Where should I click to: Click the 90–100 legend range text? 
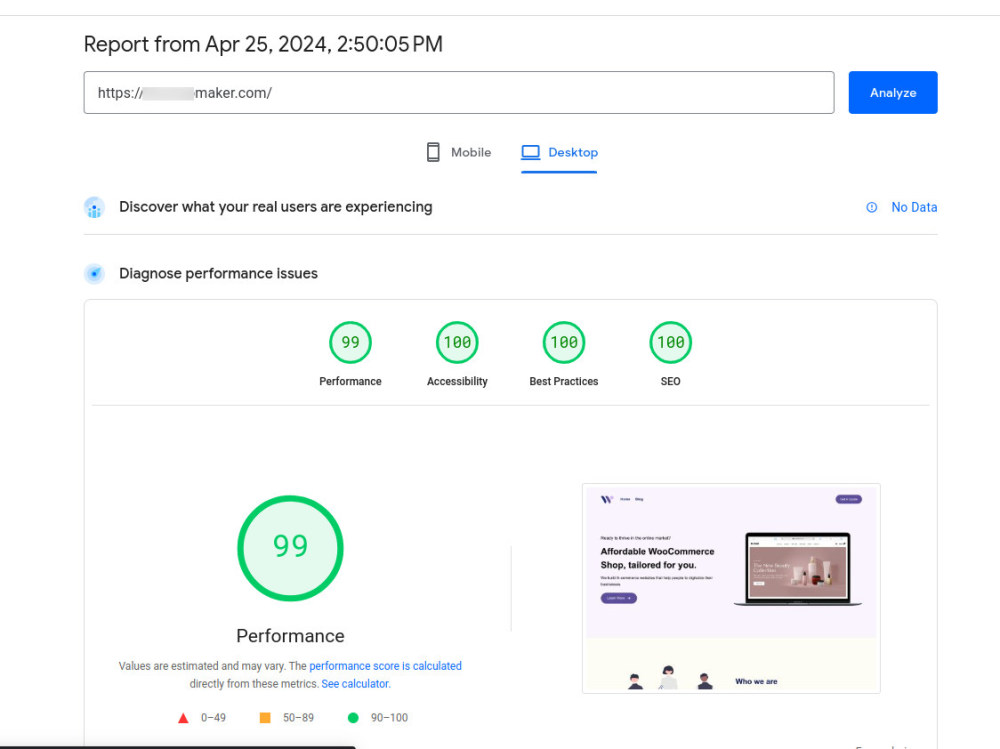389,718
